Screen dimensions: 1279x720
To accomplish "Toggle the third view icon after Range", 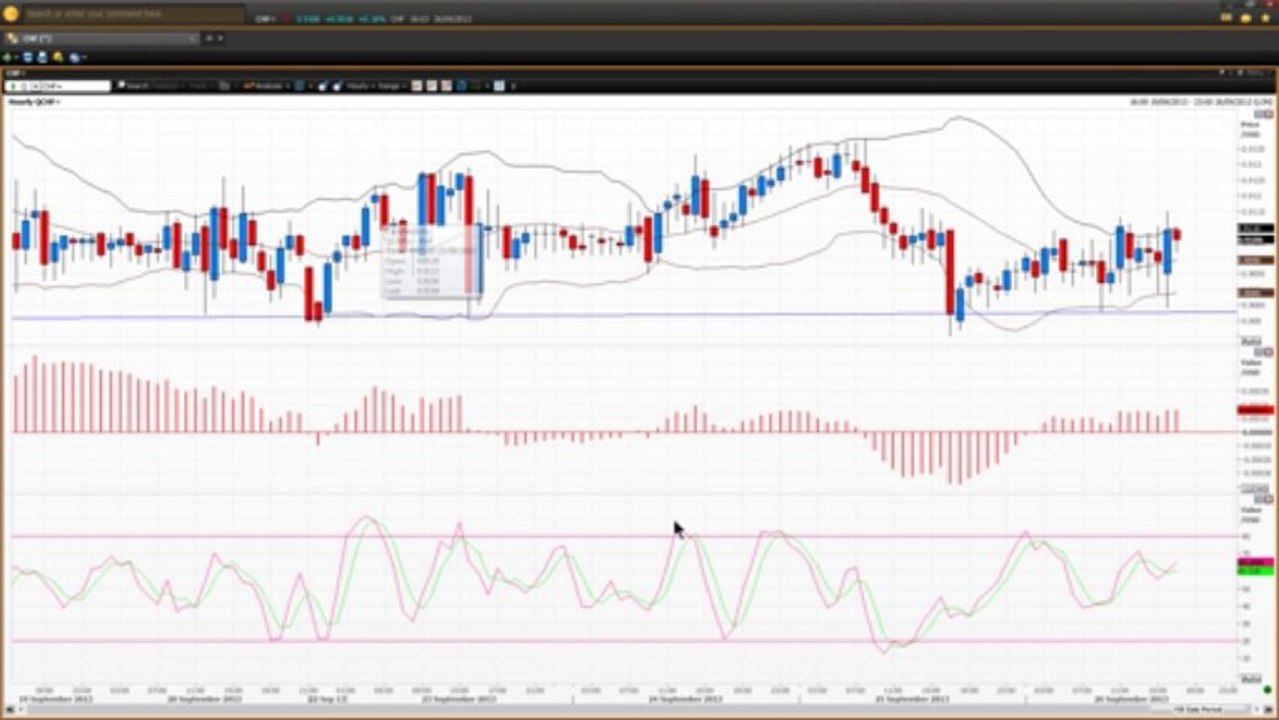I will click(x=446, y=86).
